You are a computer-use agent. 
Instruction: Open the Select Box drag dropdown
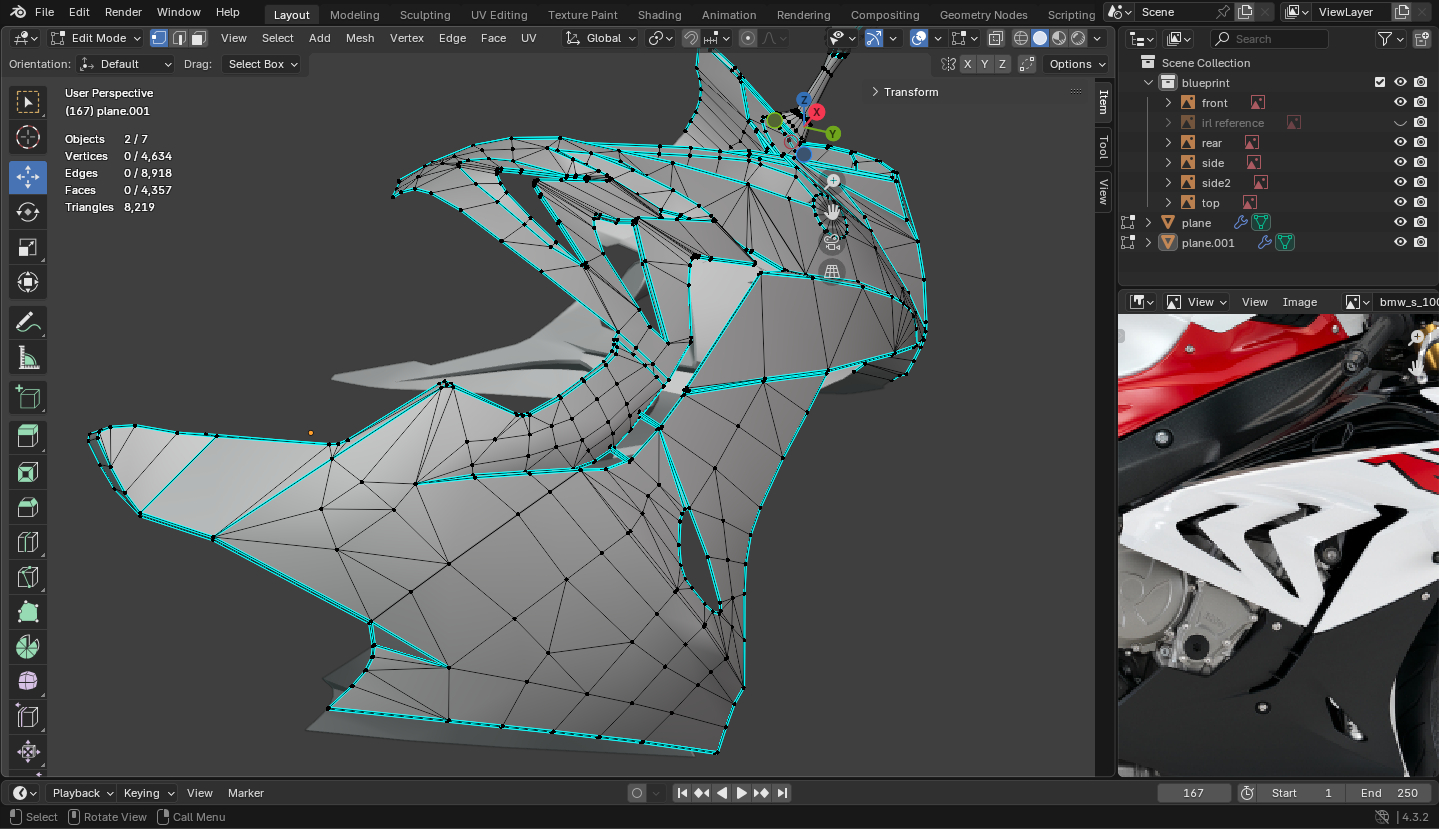click(x=262, y=64)
